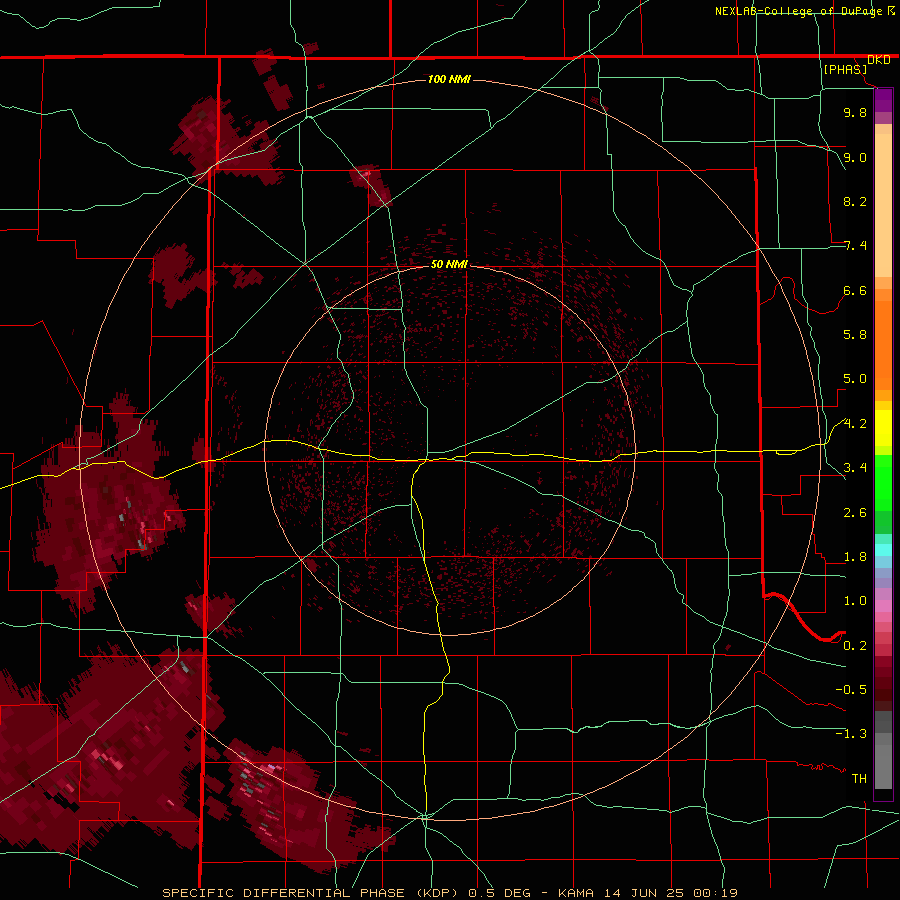This screenshot has height=900, width=900.
Task: Click the 1.0 color scale label
Action: (855, 601)
